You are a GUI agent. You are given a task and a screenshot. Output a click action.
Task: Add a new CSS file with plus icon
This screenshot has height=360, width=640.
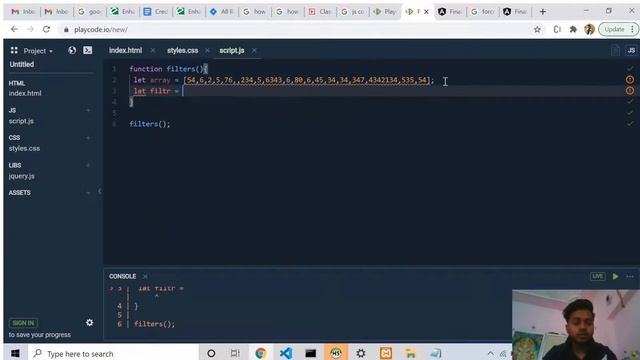pos(88,138)
